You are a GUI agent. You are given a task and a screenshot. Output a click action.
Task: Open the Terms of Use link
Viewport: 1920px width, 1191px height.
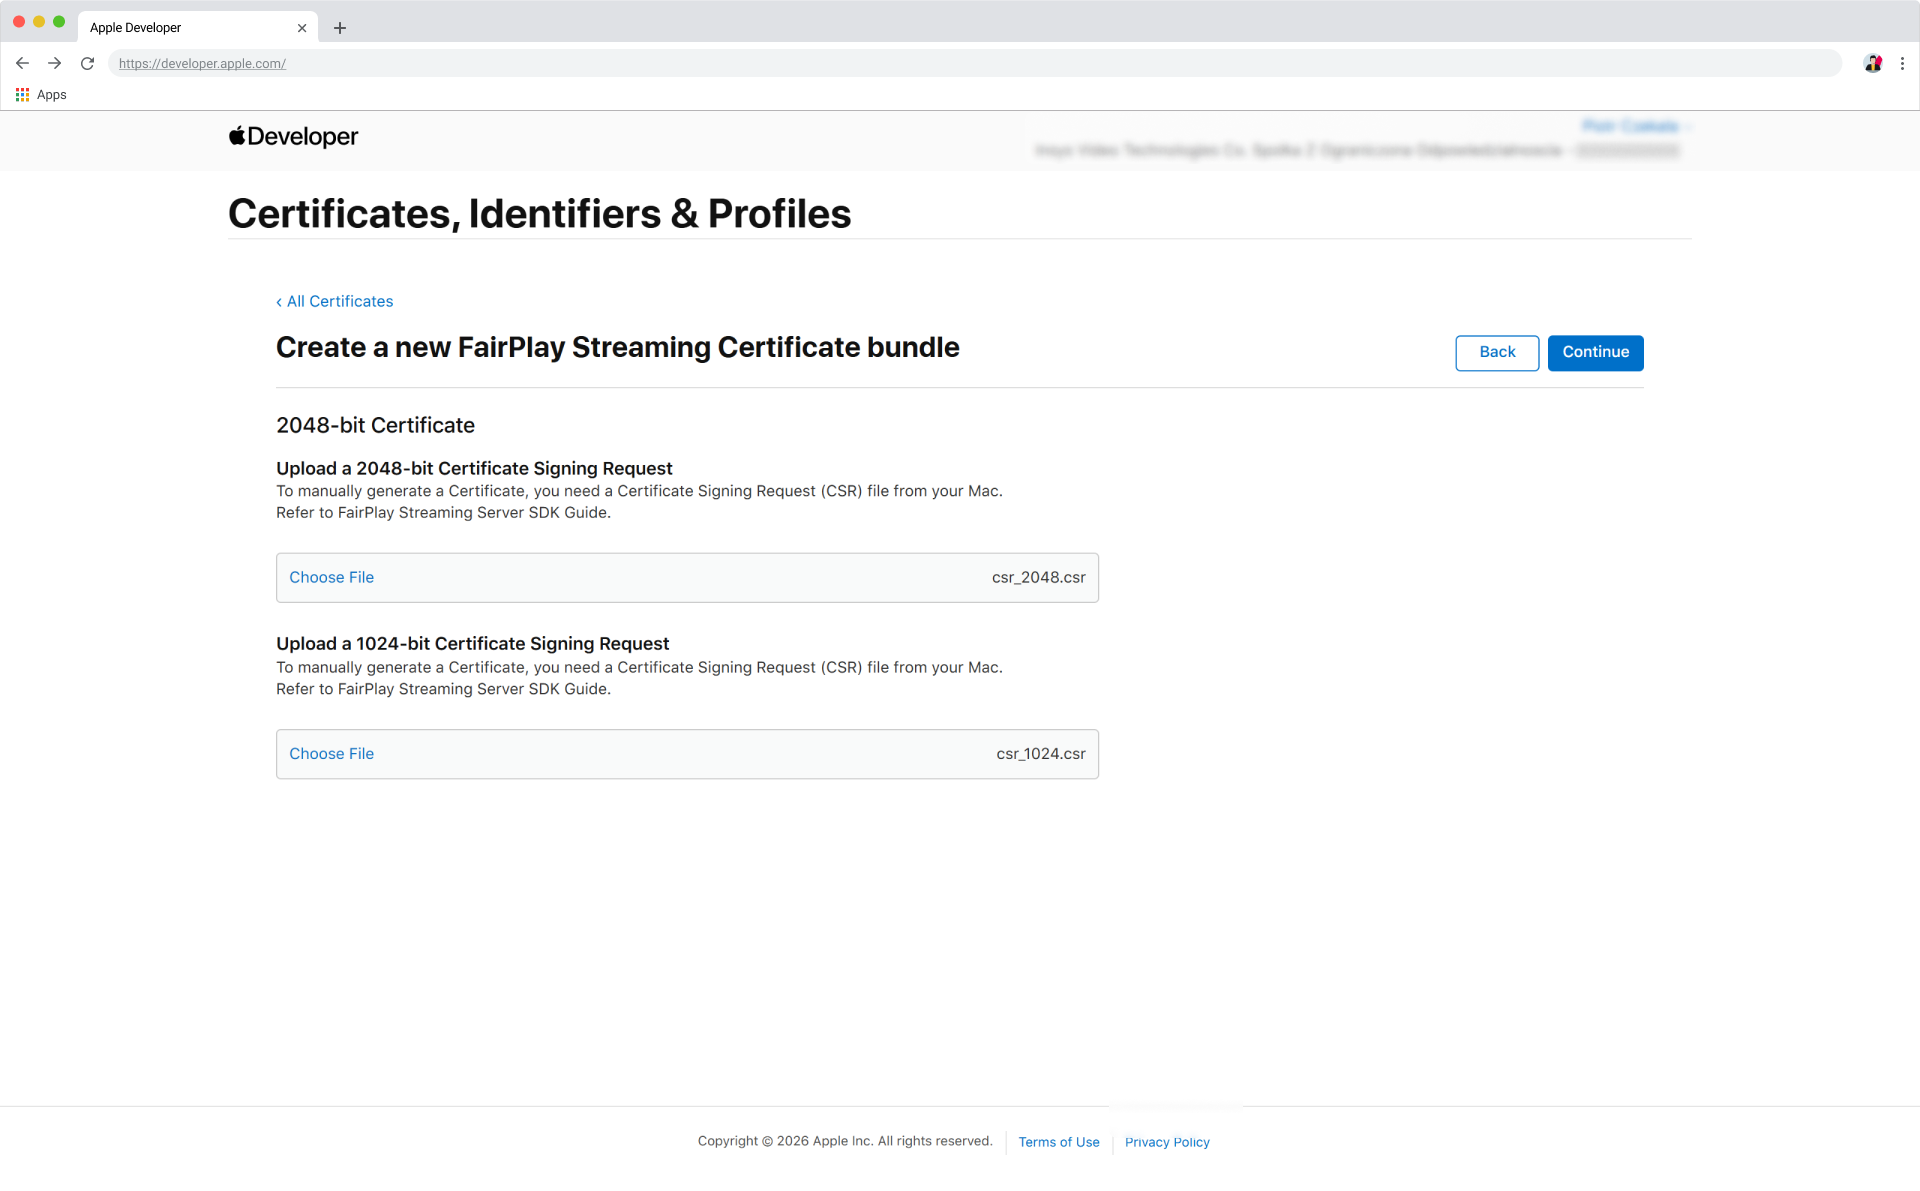[1059, 1142]
